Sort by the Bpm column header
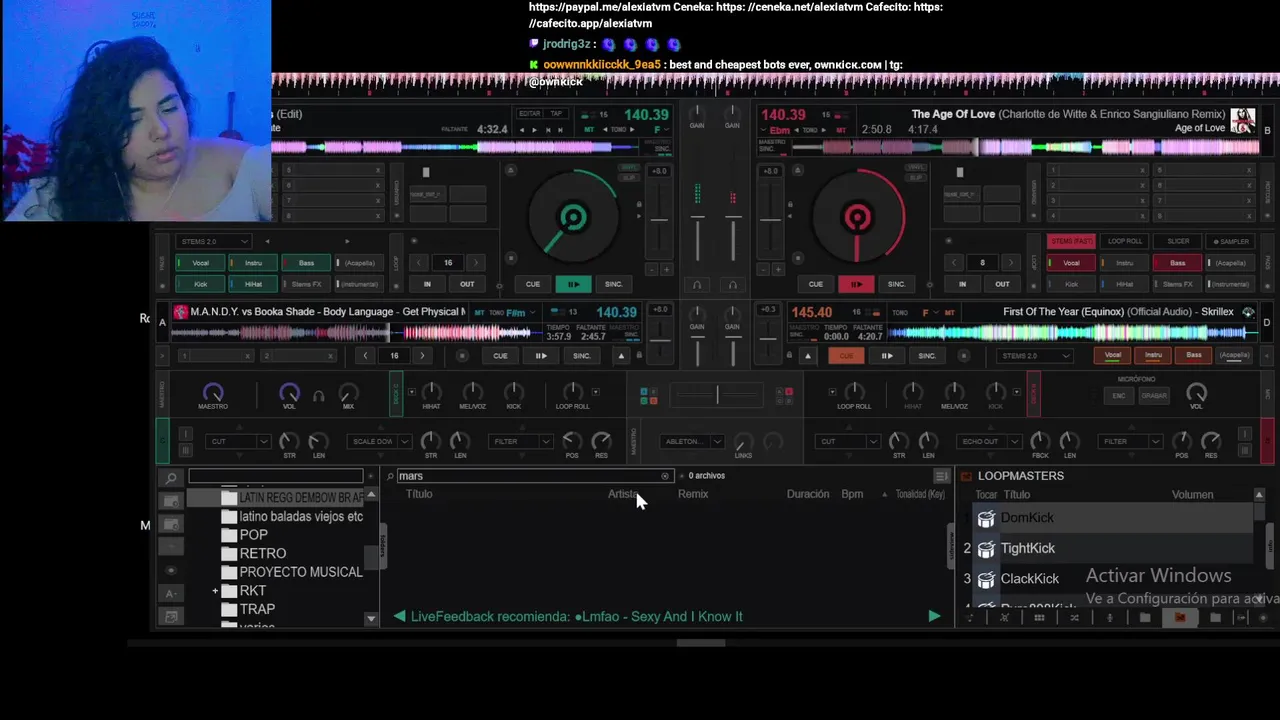The image size is (1280, 720). [852, 494]
